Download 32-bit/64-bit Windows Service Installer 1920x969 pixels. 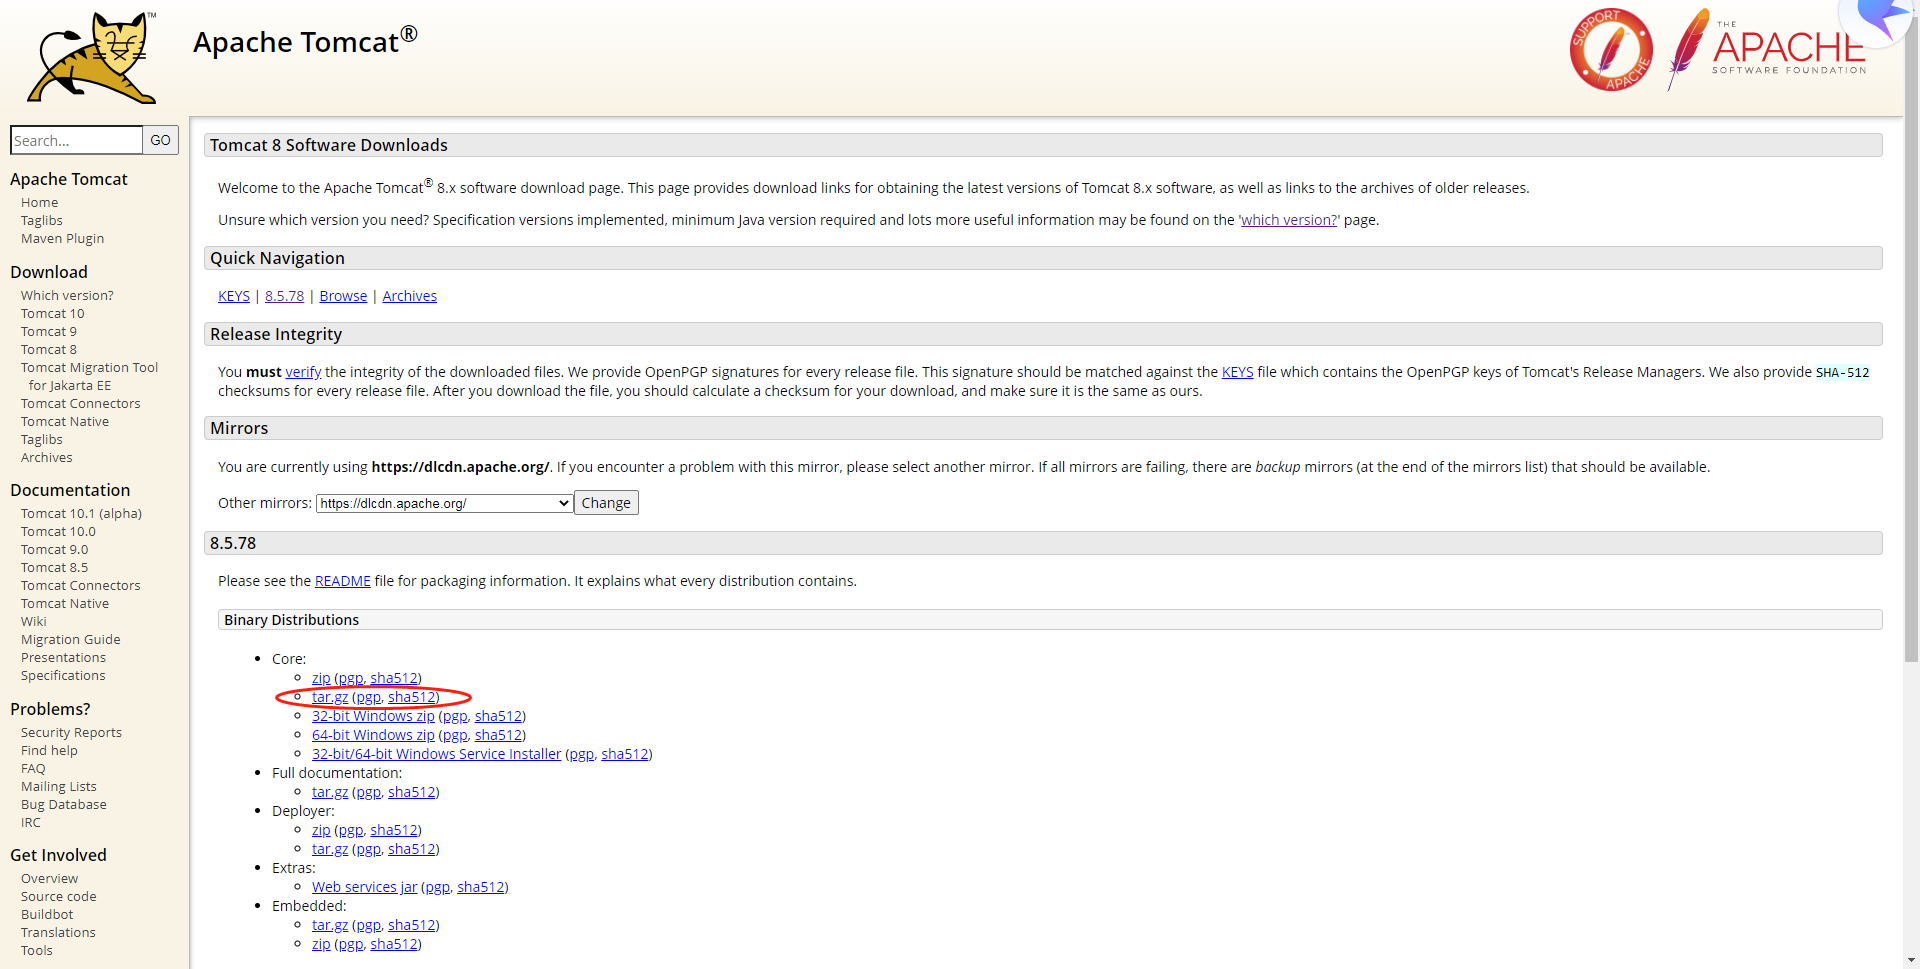click(436, 754)
